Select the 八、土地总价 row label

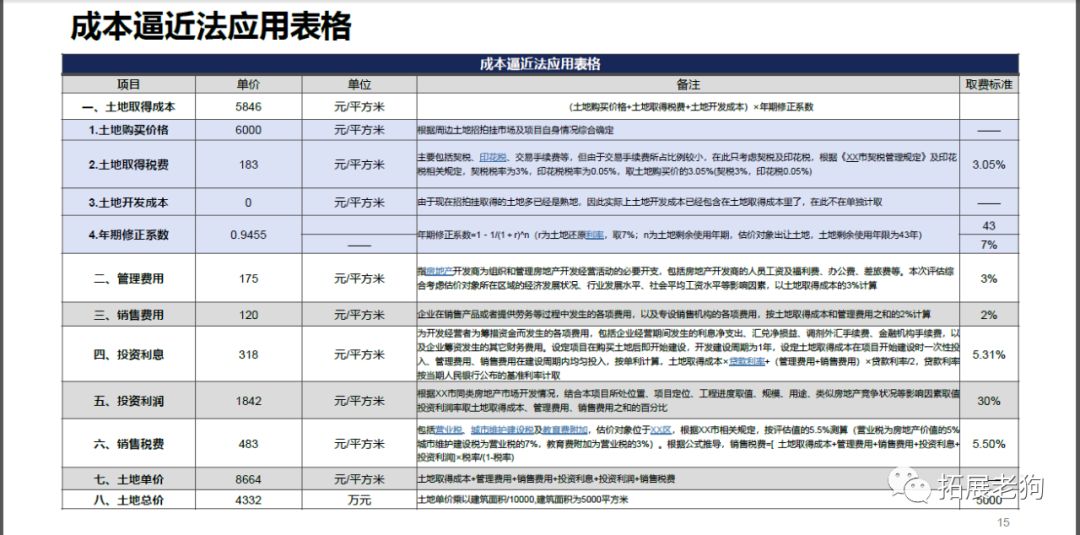tap(129, 500)
